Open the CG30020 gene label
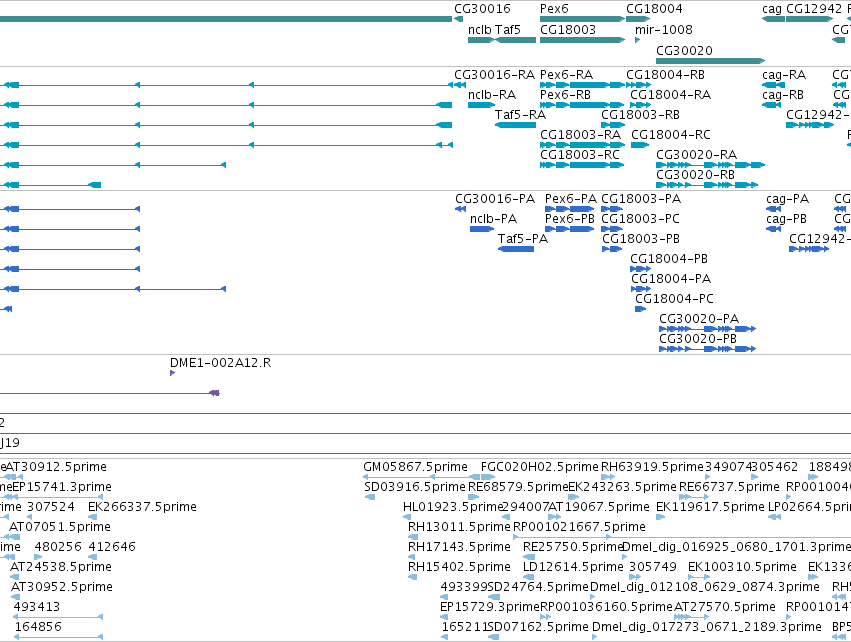 (684, 50)
